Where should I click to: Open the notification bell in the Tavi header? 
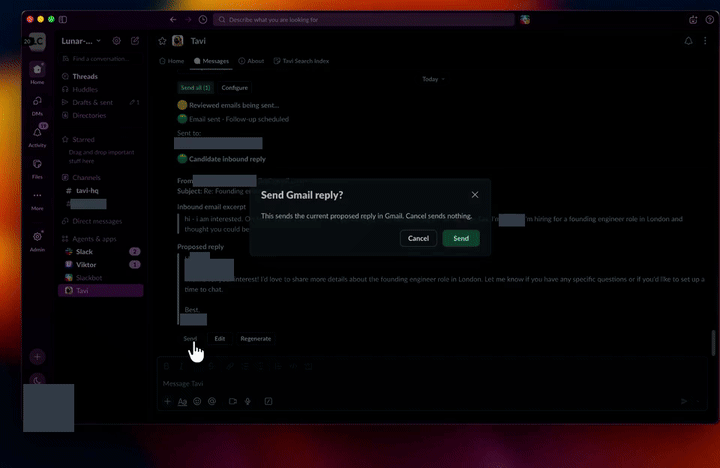[x=688, y=41]
